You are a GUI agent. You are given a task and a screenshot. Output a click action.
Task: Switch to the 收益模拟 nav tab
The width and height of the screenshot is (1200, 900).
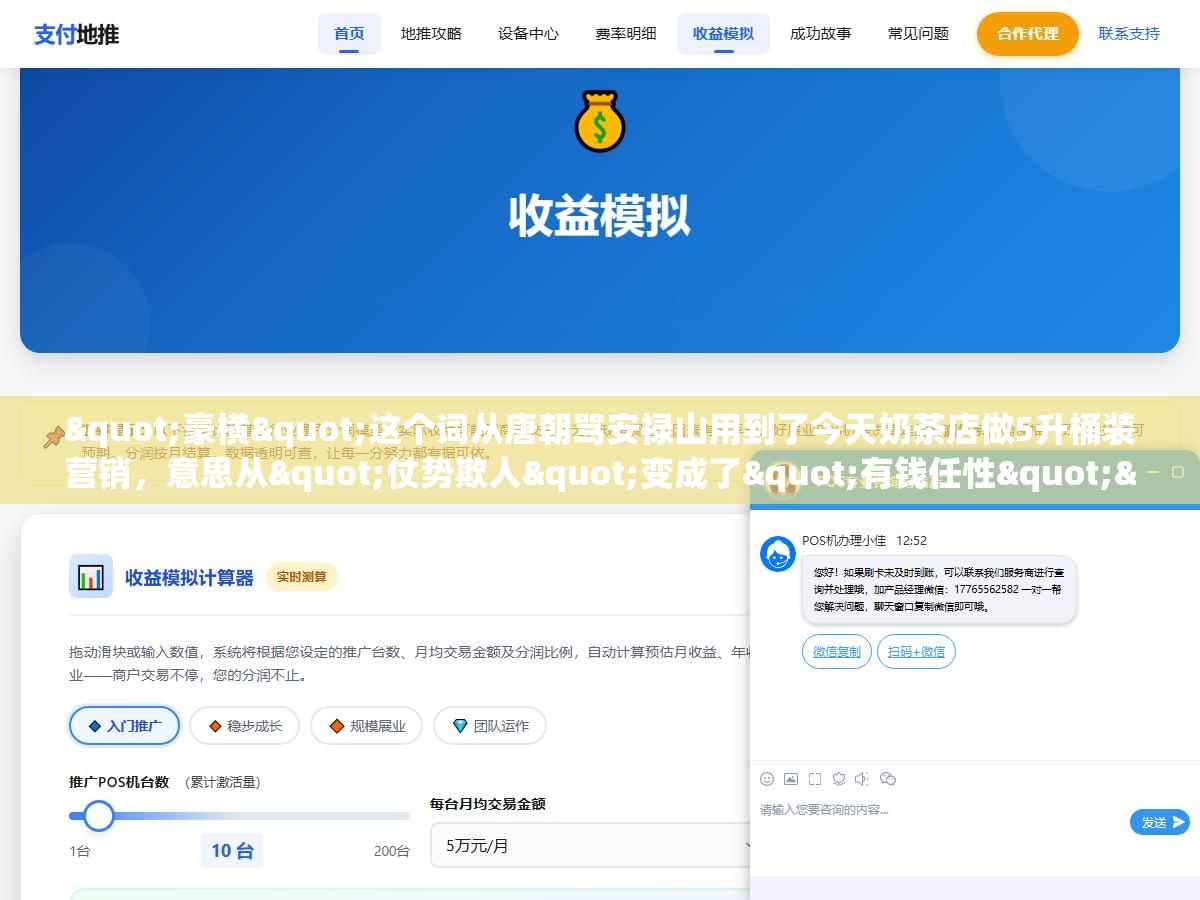[723, 33]
